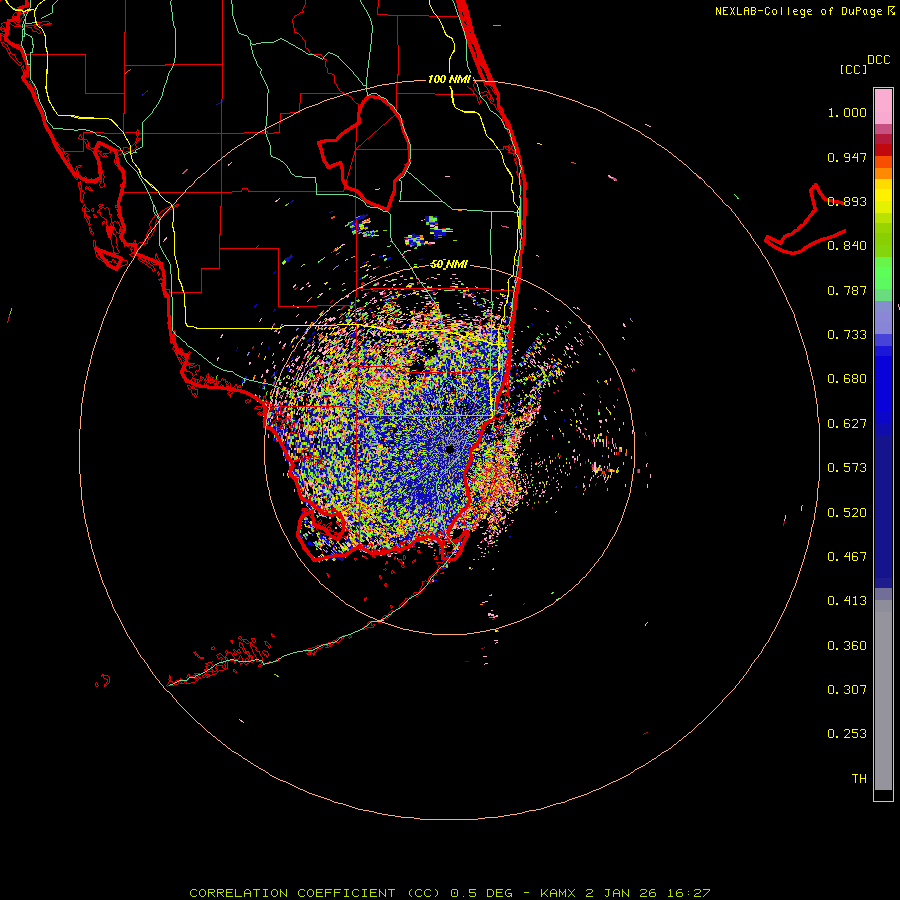Image resolution: width=900 pixels, height=900 pixels.
Task: Select the 0.893 scale value
Action: coord(847,201)
